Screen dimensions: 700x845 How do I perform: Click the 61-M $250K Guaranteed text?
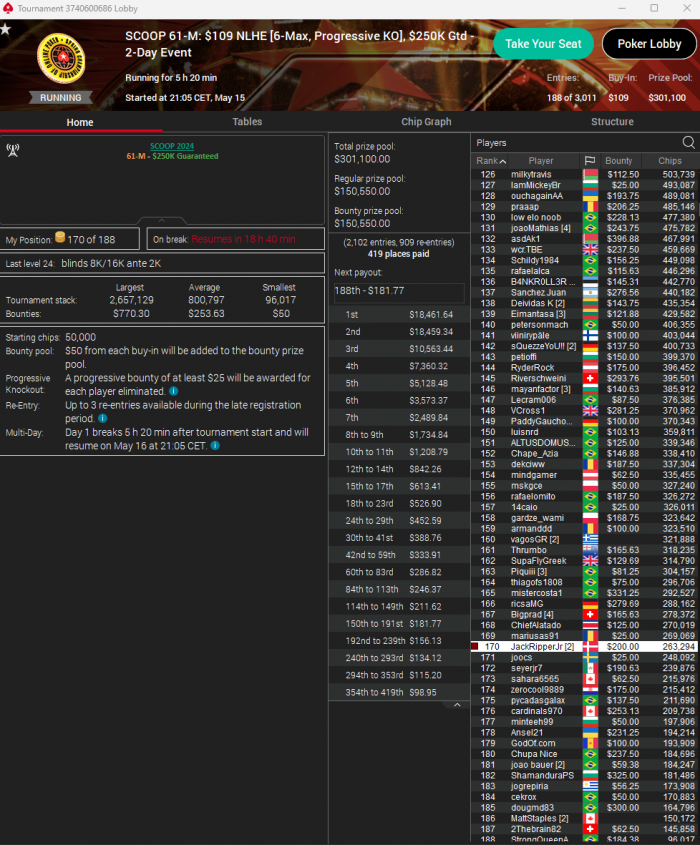(172, 156)
